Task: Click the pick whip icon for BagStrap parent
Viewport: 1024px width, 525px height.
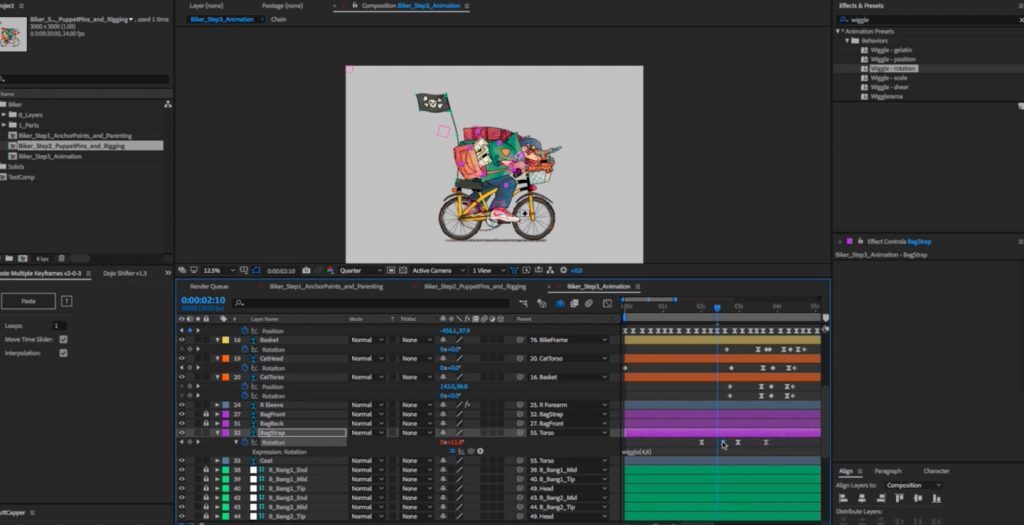Action: point(520,433)
